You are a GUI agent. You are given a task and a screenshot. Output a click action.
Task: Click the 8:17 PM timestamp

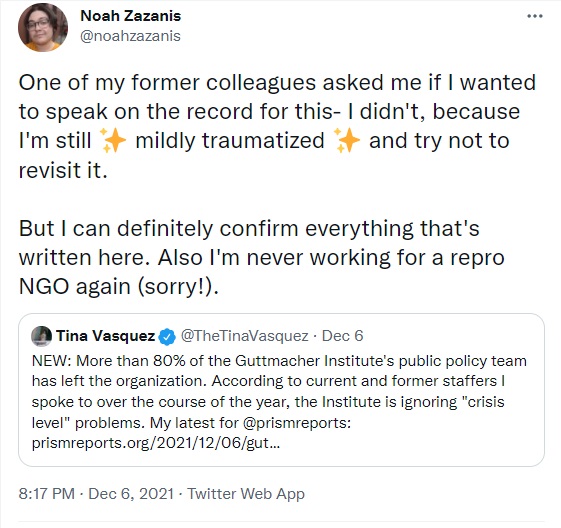click(47, 494)
